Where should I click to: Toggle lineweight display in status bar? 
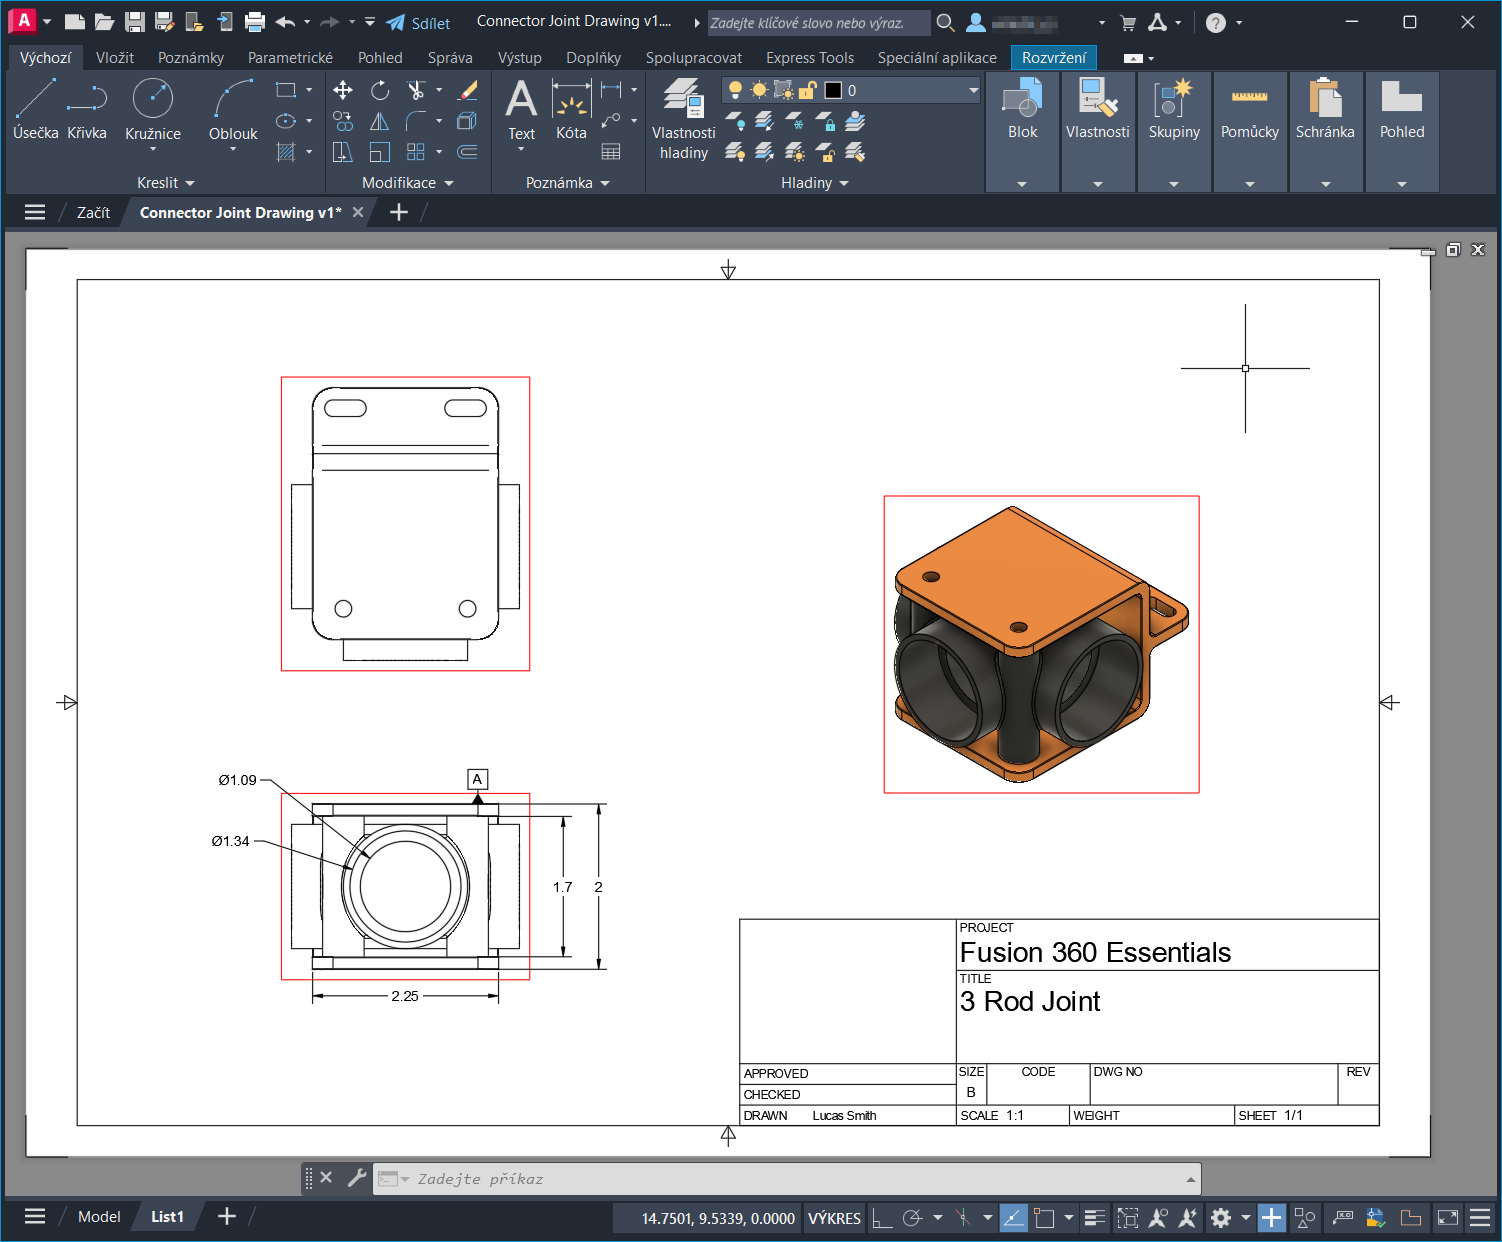[x=1095, y=1218]
